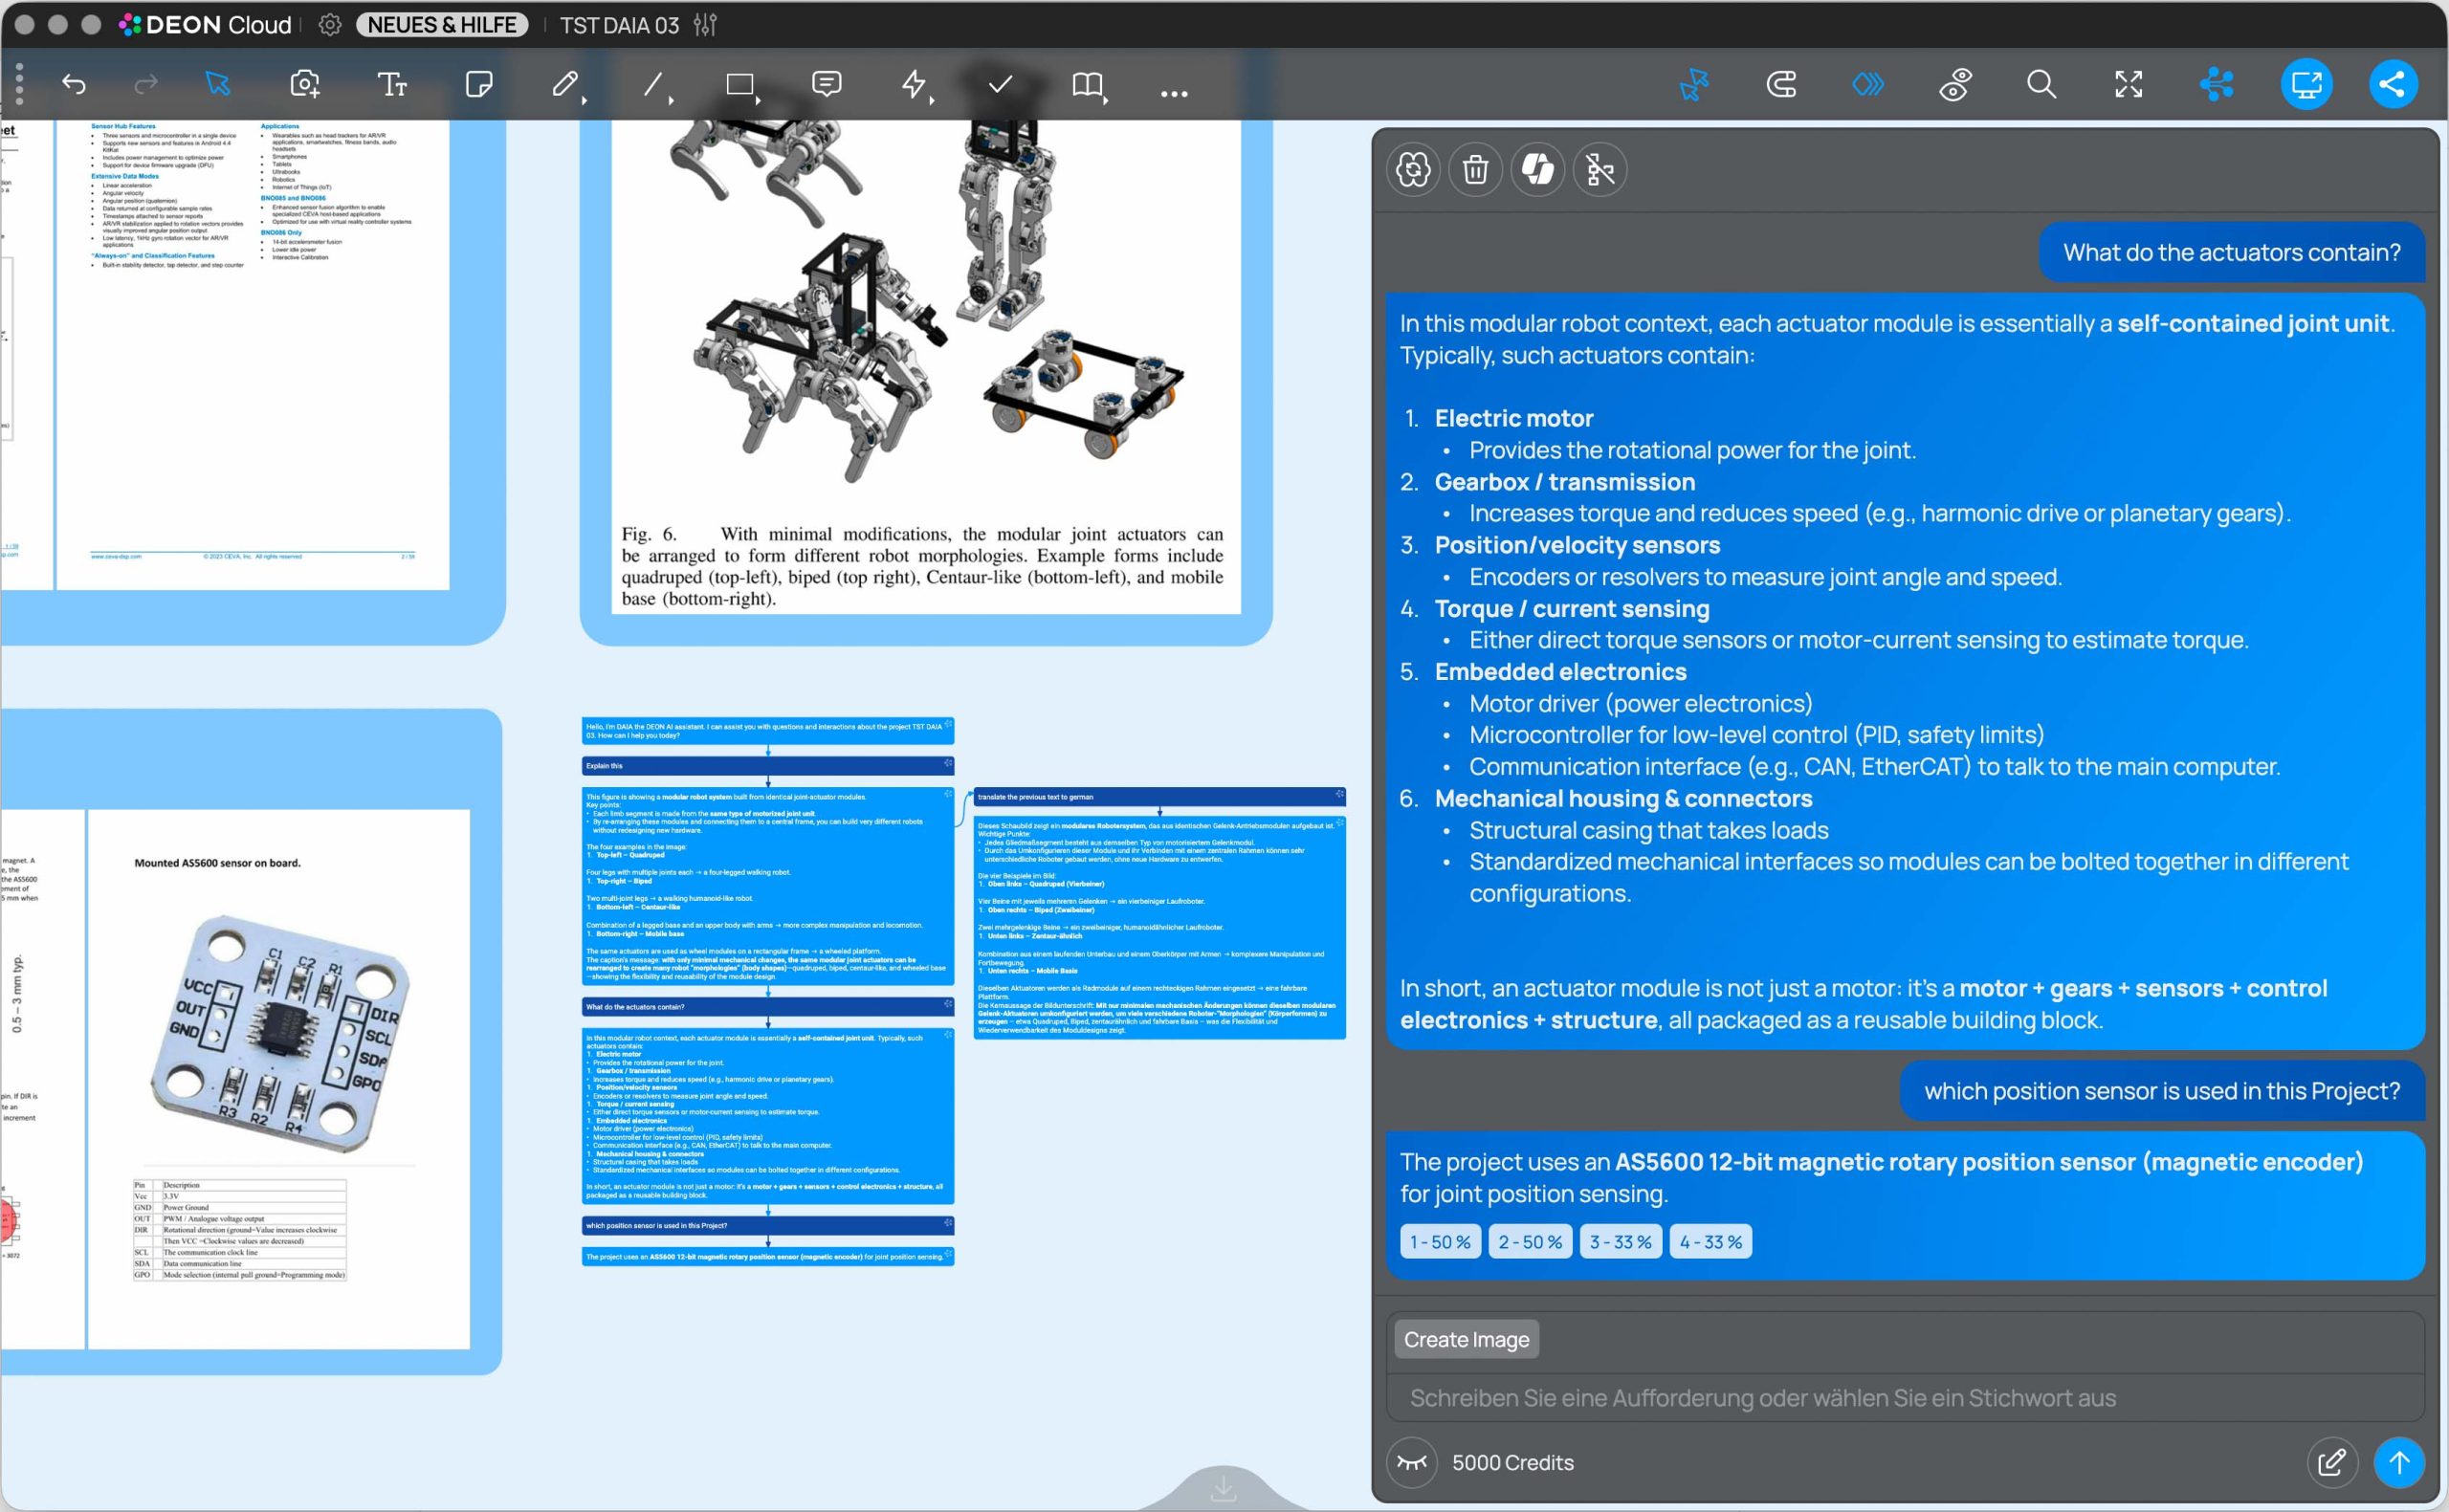The width and height of the screenshot is (2449, 1512).
Task: Toggle magnet snapping icon
Action: (x=1781, y=85)
